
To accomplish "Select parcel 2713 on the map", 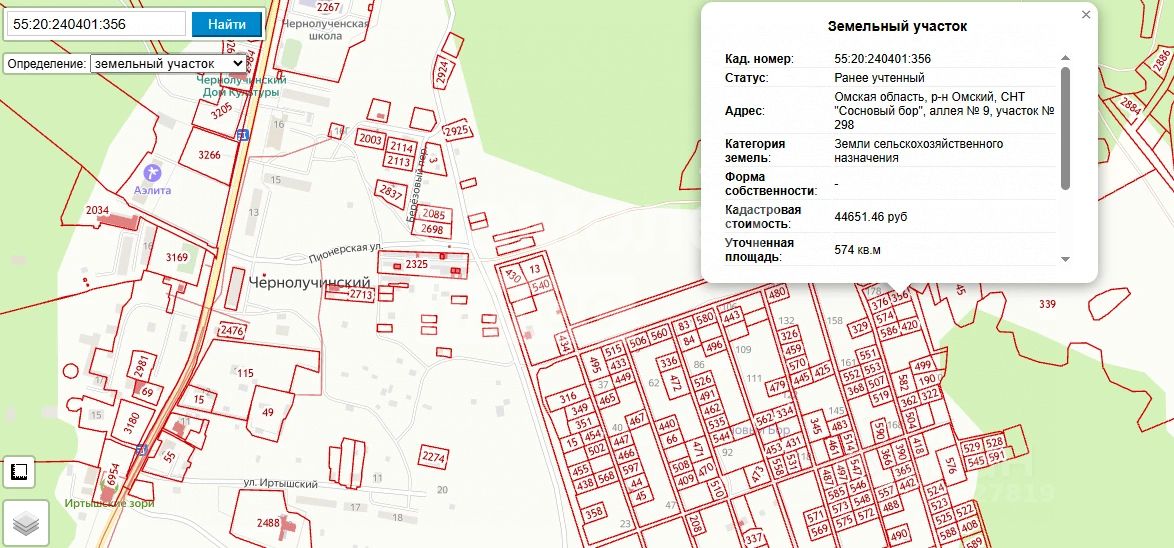I will [360, 294].
